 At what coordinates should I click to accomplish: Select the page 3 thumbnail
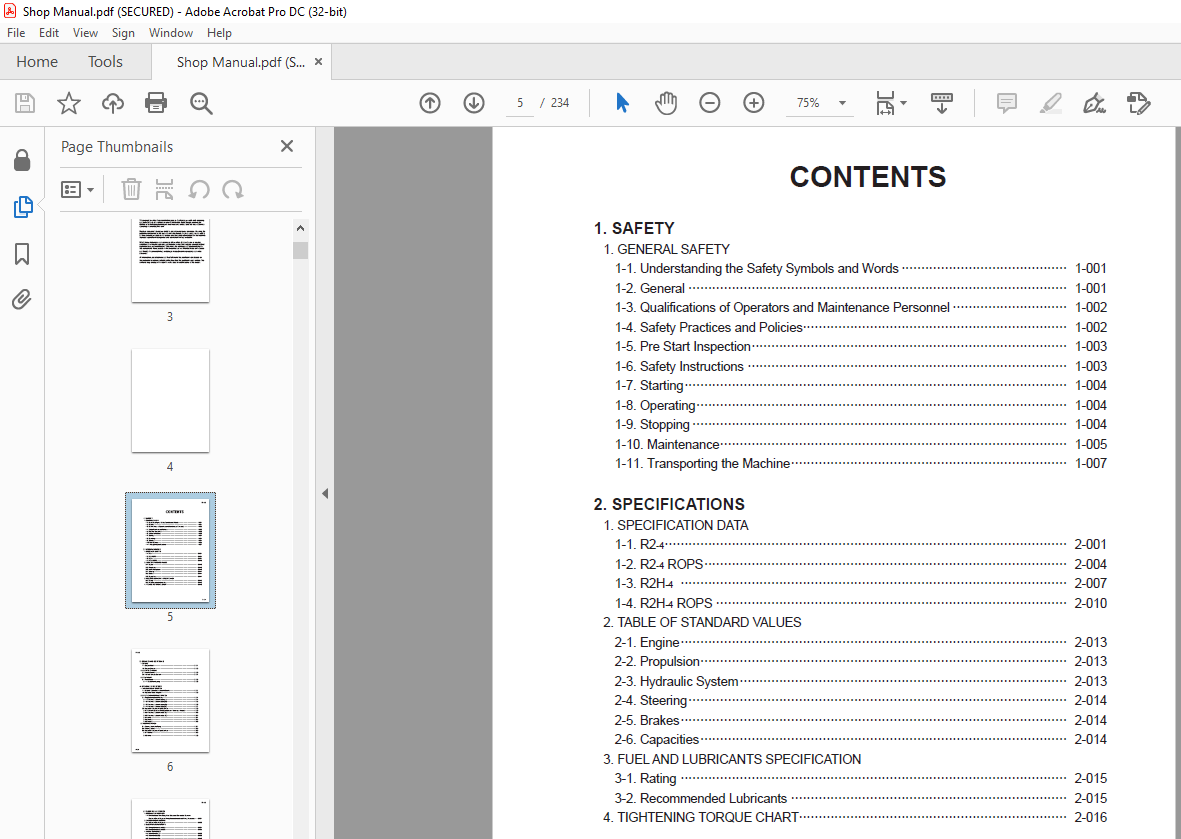(x=170, y=261)
